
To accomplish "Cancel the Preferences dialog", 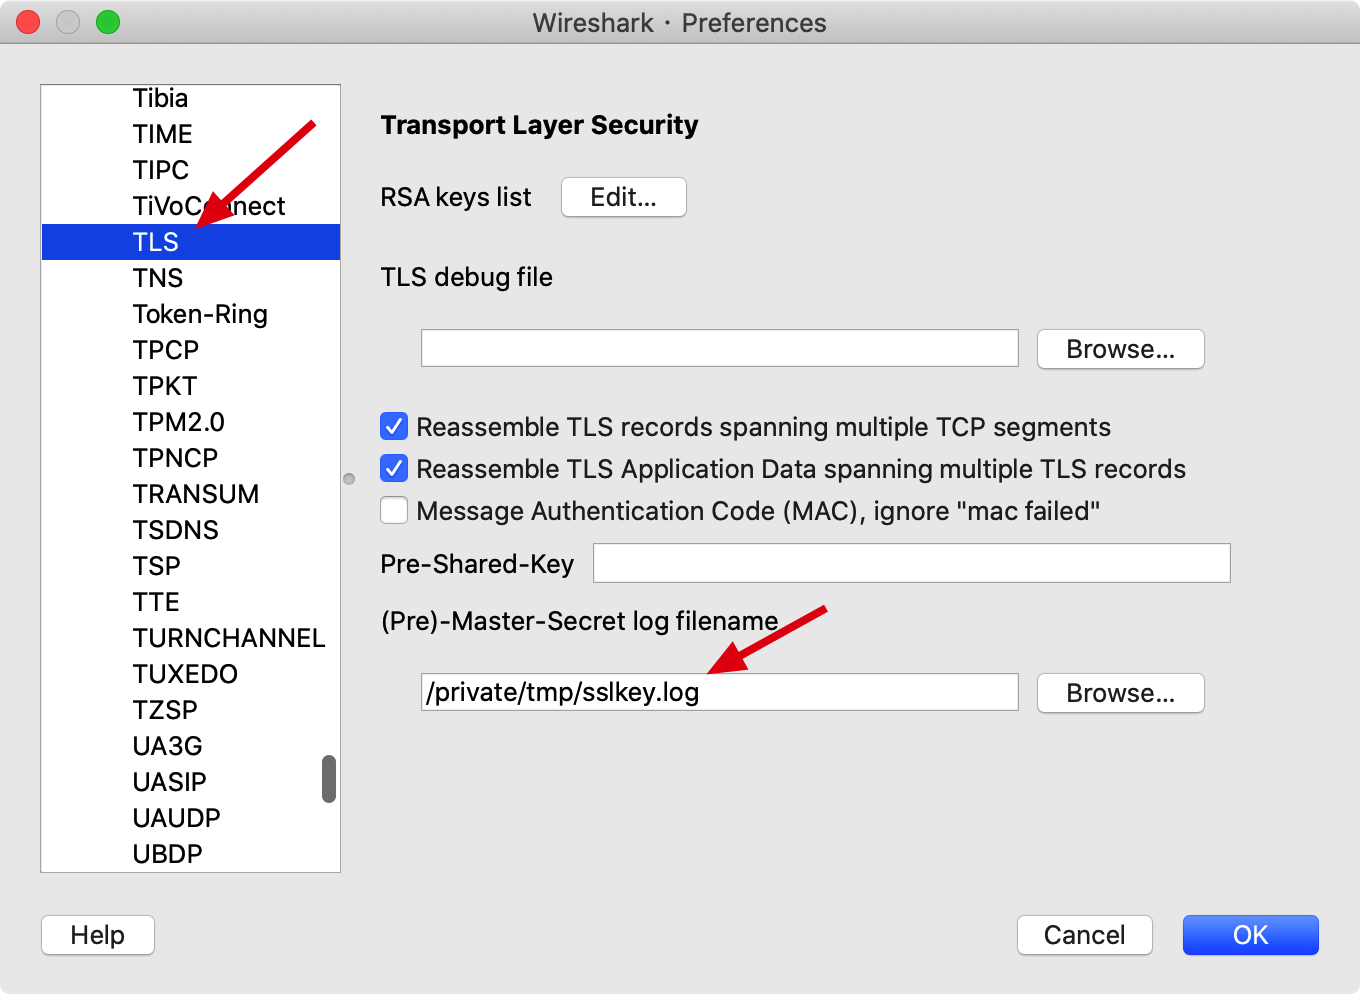I will (x=1085, y=935).
